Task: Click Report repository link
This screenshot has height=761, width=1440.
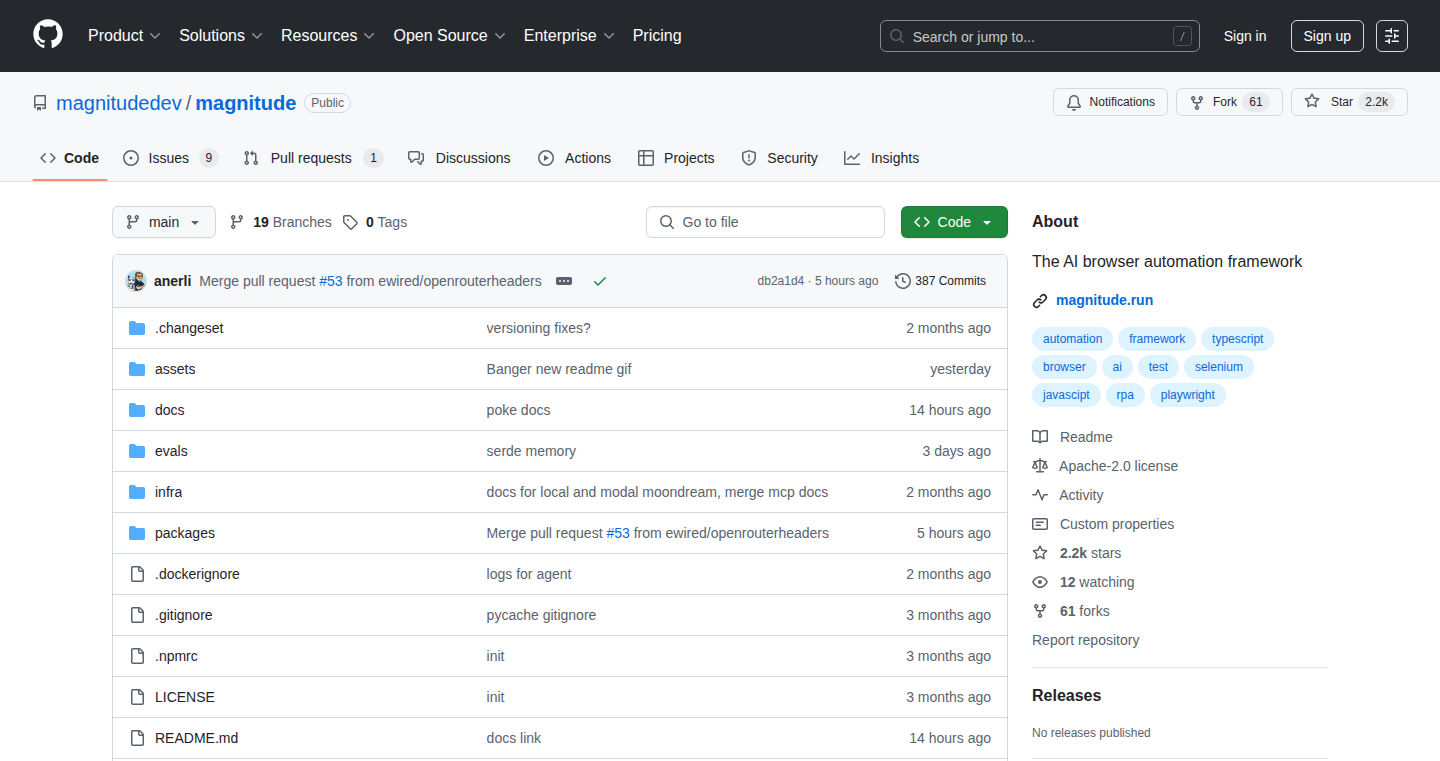Action: pos(1085,640)
